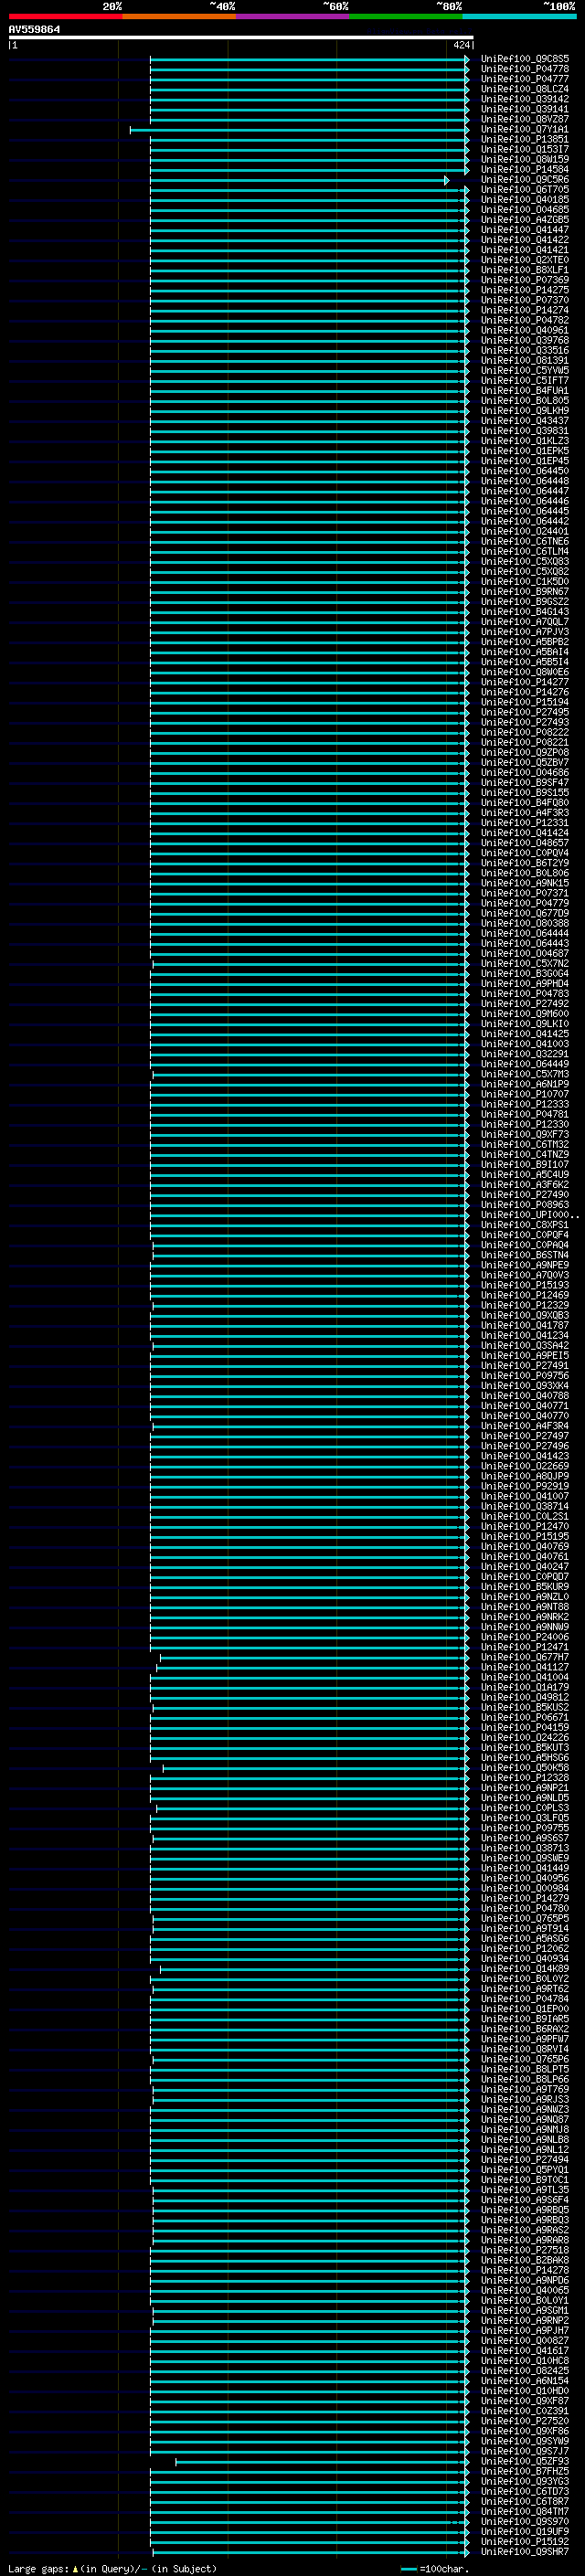Click the query end position 424
585x2576 pixels.
[461, 45]
